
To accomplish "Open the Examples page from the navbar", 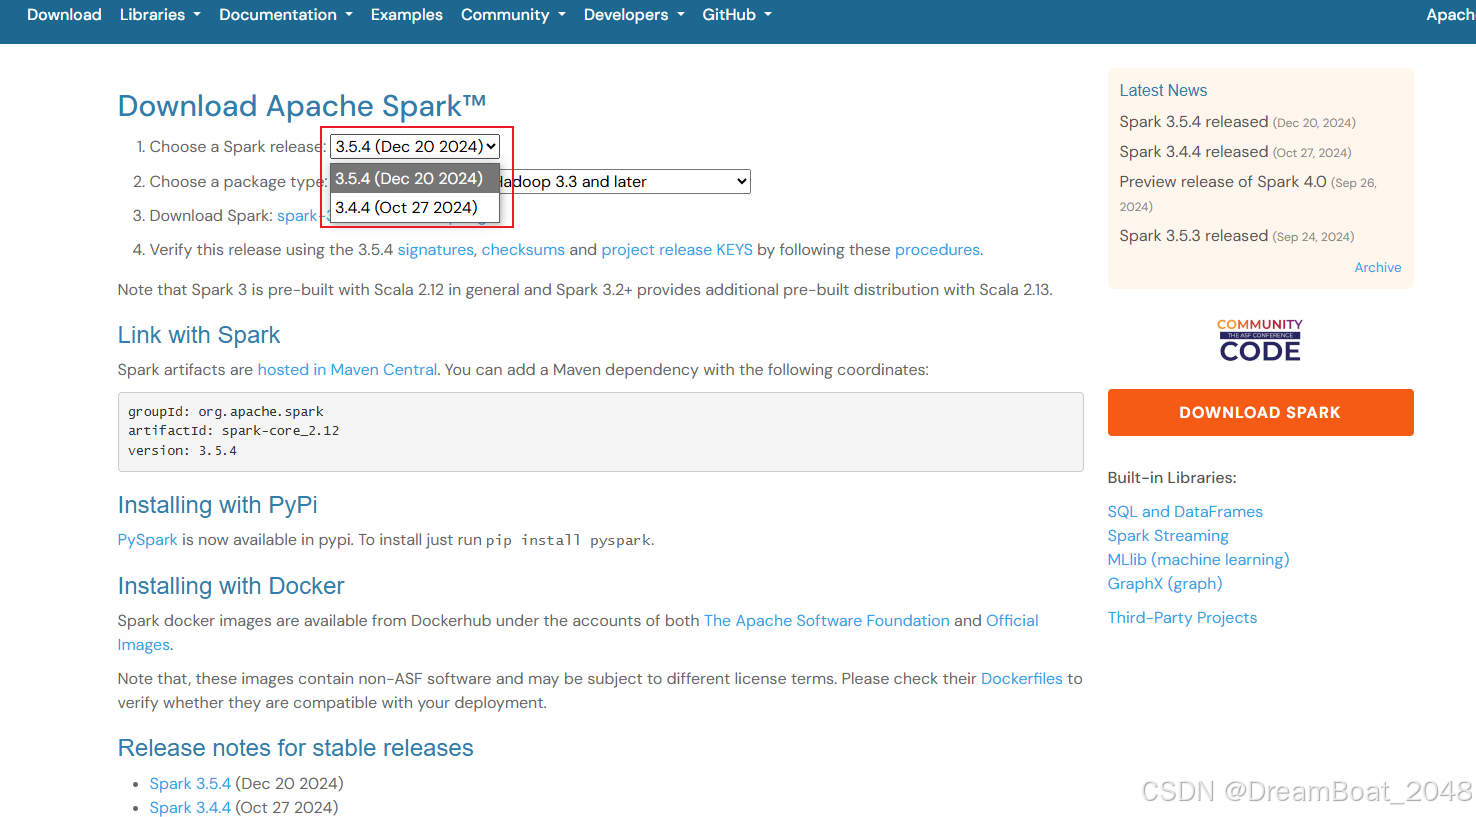I will coord(406,14).
